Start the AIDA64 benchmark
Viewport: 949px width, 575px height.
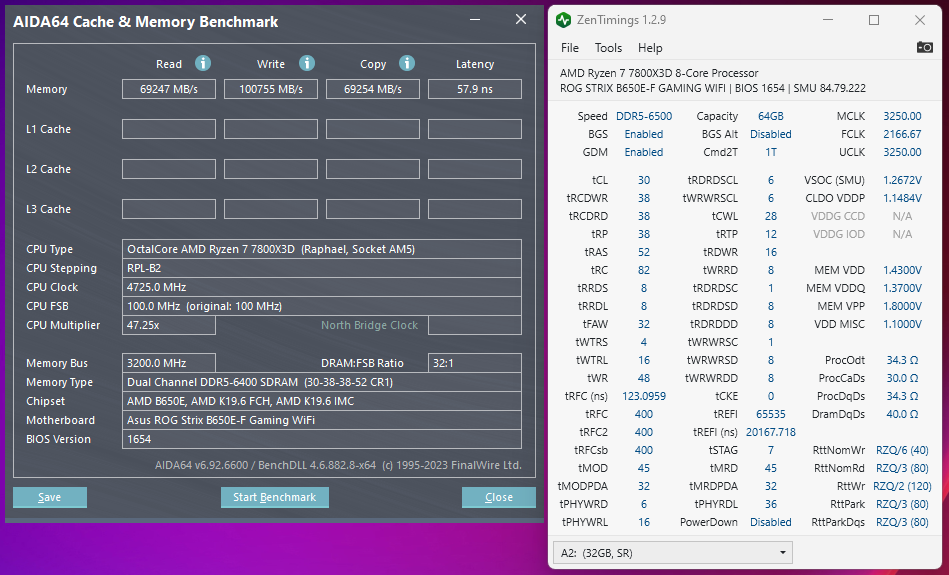[x=275, y=497]
